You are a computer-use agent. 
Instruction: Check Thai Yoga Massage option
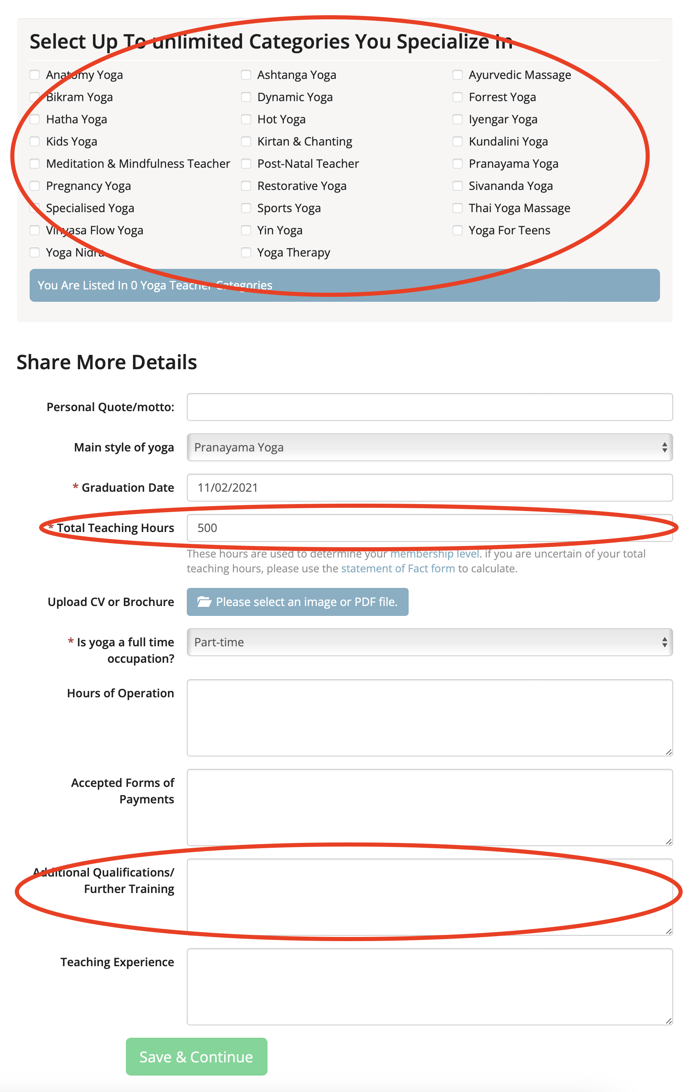point(457,208)
